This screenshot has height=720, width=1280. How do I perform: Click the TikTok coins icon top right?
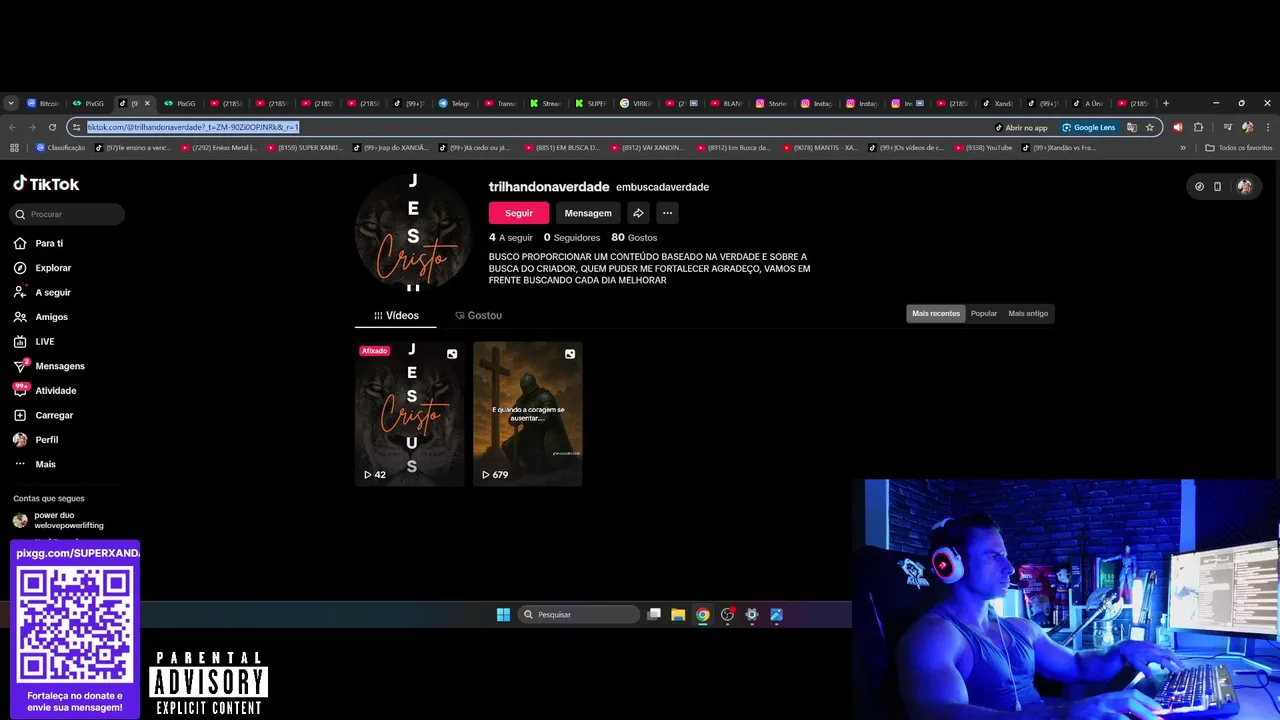[x=1199, y=186]
